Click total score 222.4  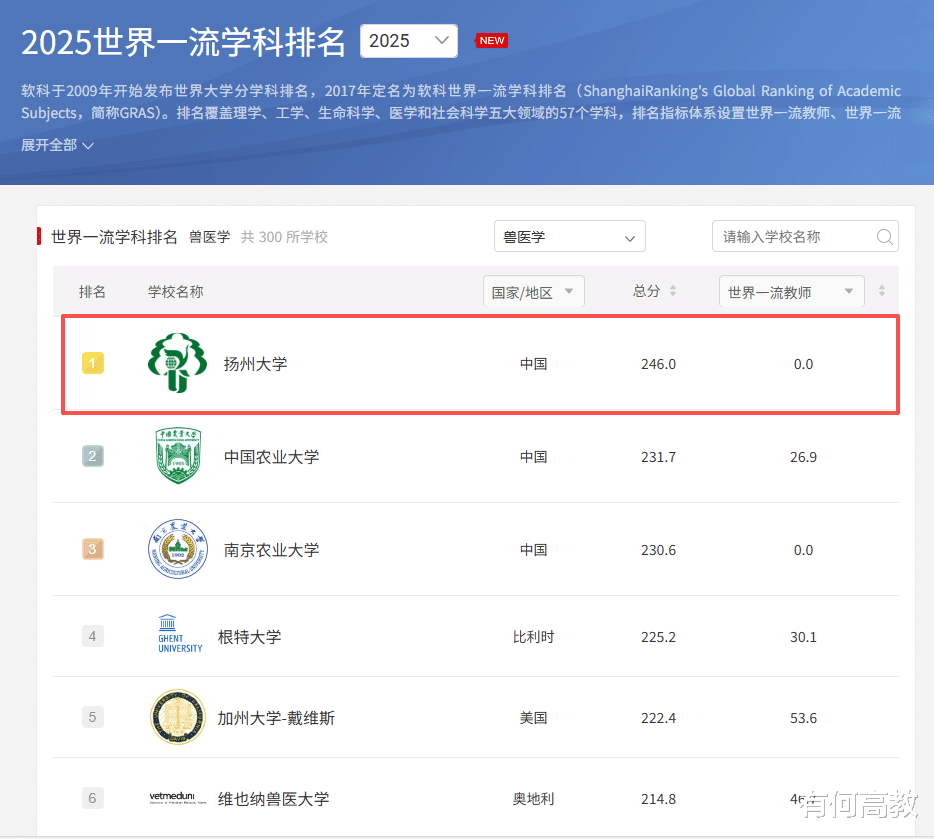pos(658,718)
